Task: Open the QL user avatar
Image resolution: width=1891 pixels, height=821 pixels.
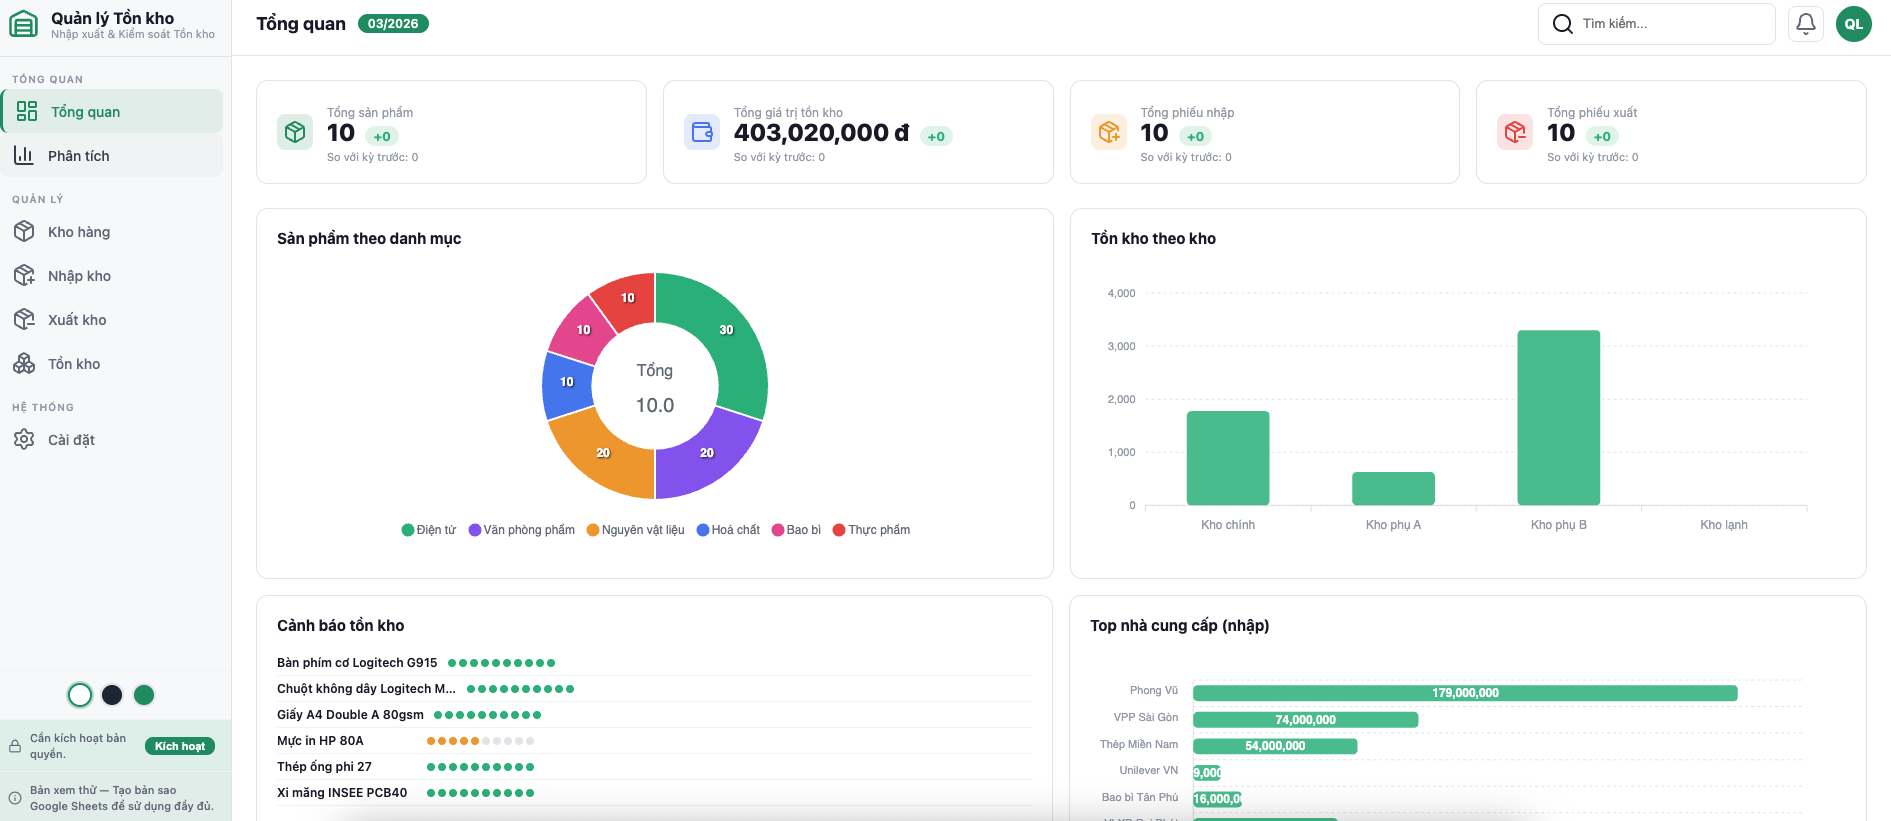Action: click(1853, 24)
